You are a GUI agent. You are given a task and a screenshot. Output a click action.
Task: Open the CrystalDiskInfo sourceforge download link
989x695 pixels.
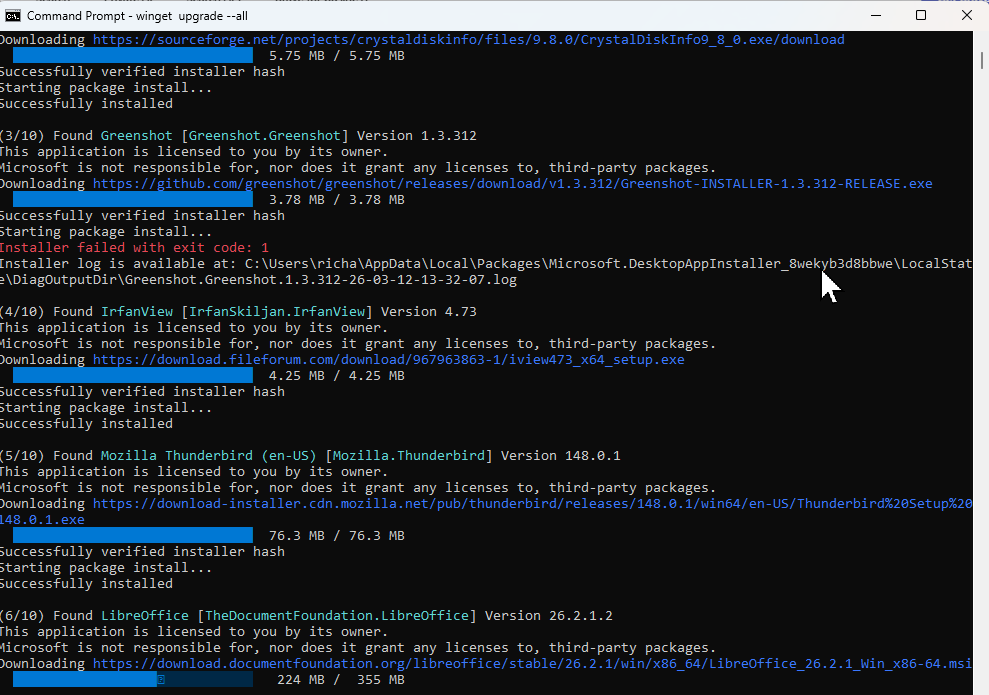[x=469, y=40]
